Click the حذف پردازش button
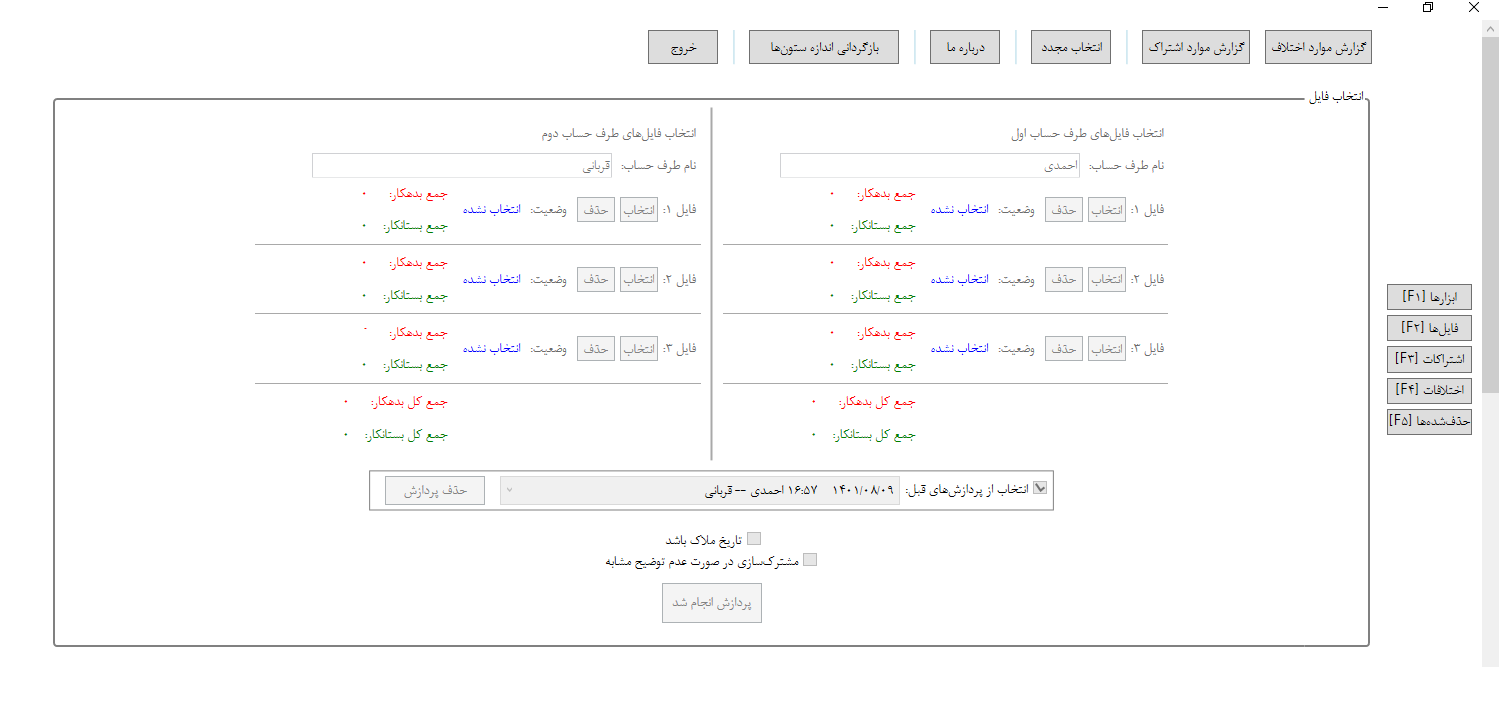 (435, 491)
